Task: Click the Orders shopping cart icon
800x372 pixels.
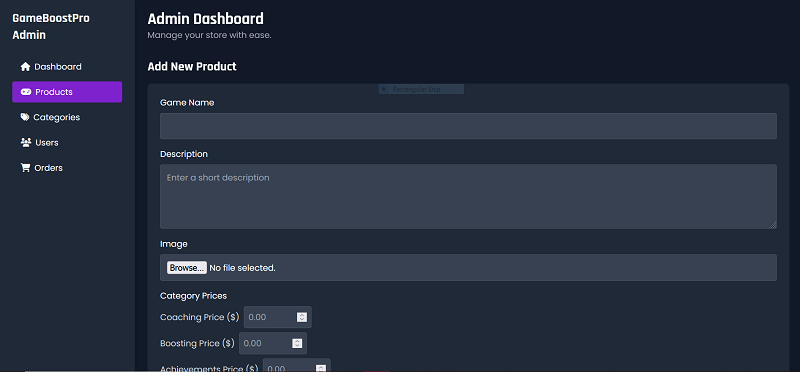Action: [x=25, y=168]
